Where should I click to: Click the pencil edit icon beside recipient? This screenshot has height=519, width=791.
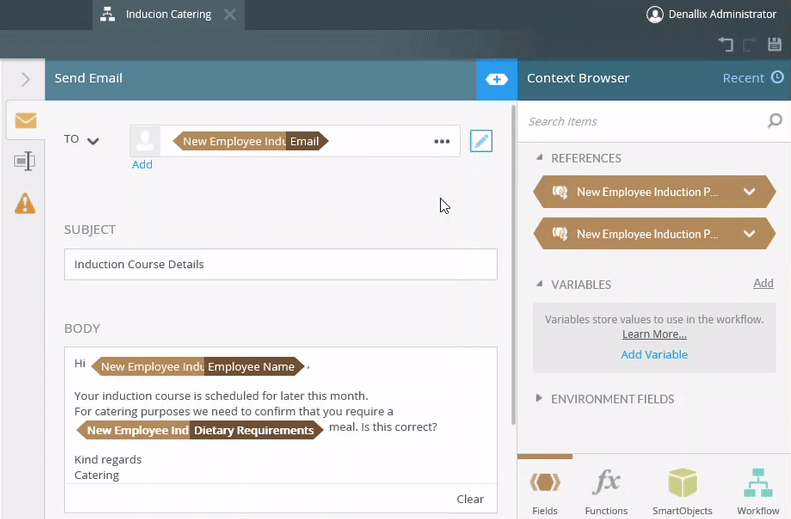point(481,141)
